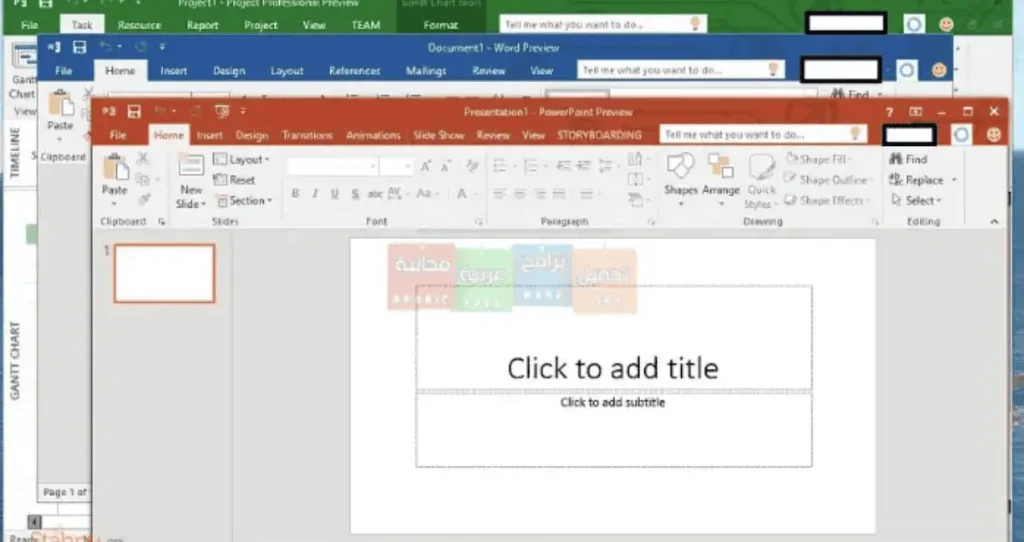This screenshot has height=542, width=1024.
Task: Click the Arrange icon in the Drawing group
Action: pos(720,167)
